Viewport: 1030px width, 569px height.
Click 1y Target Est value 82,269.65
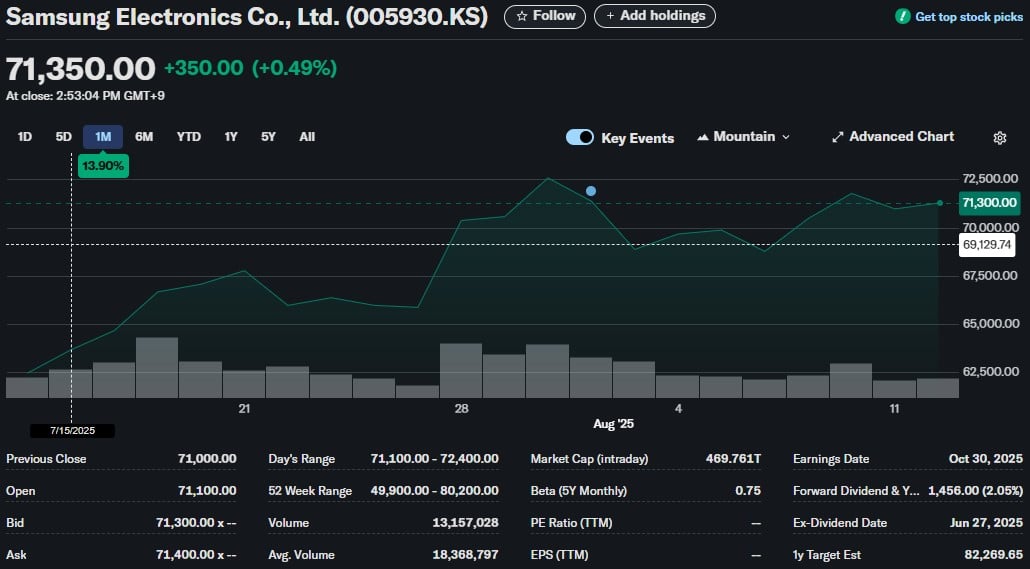tap(993, 555)
